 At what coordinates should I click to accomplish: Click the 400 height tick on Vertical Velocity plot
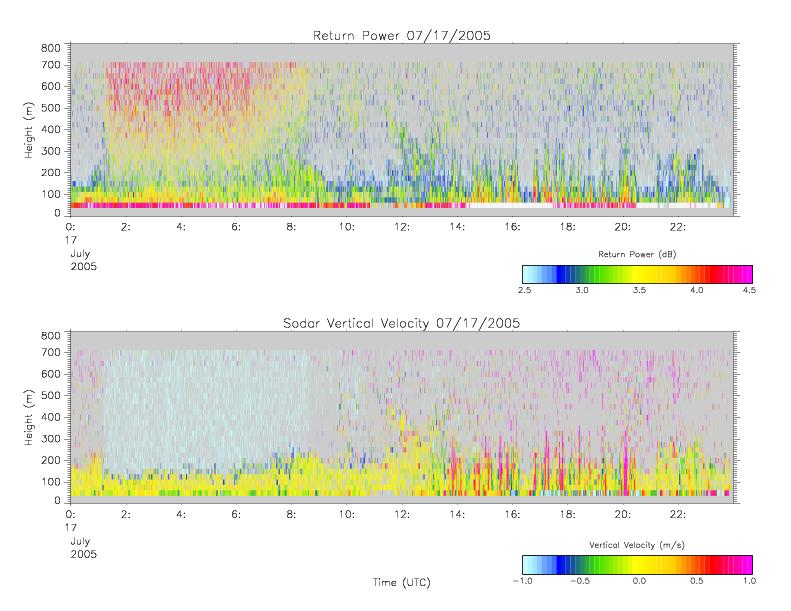click(50, 417)
